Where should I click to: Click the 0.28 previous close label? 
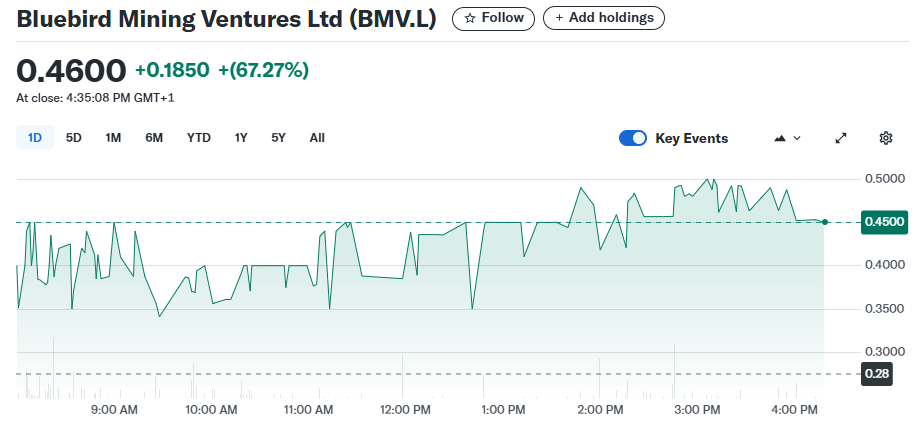877,374
